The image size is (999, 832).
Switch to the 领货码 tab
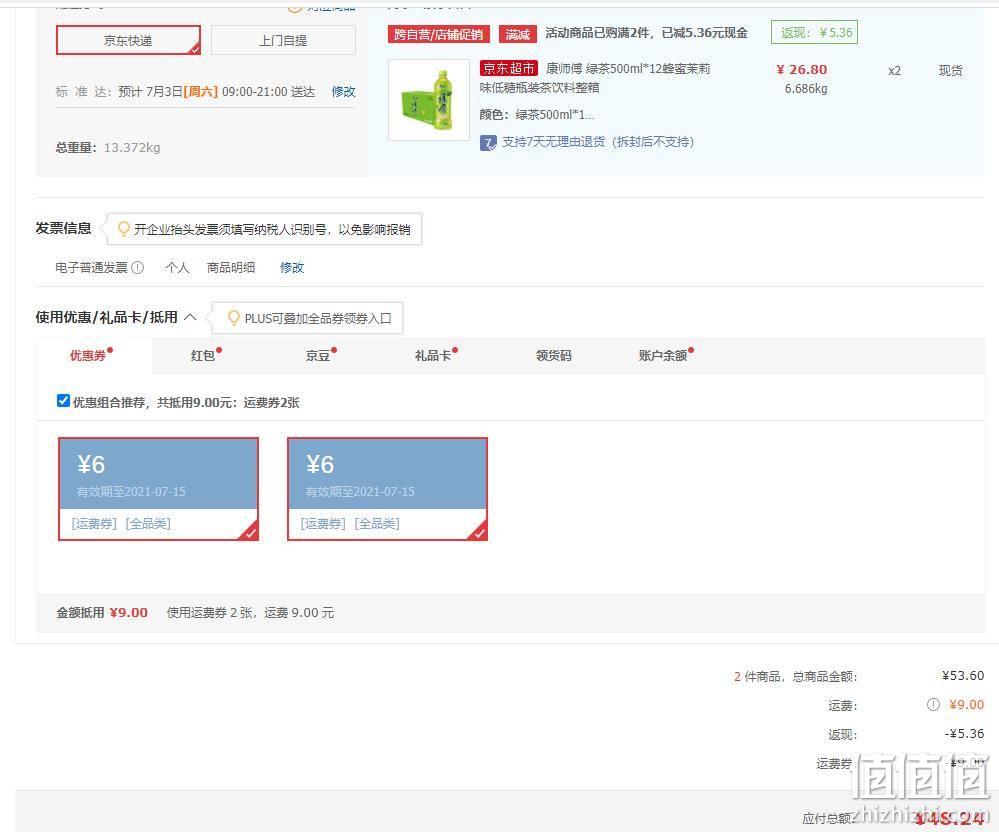click(x=554, y=355)
